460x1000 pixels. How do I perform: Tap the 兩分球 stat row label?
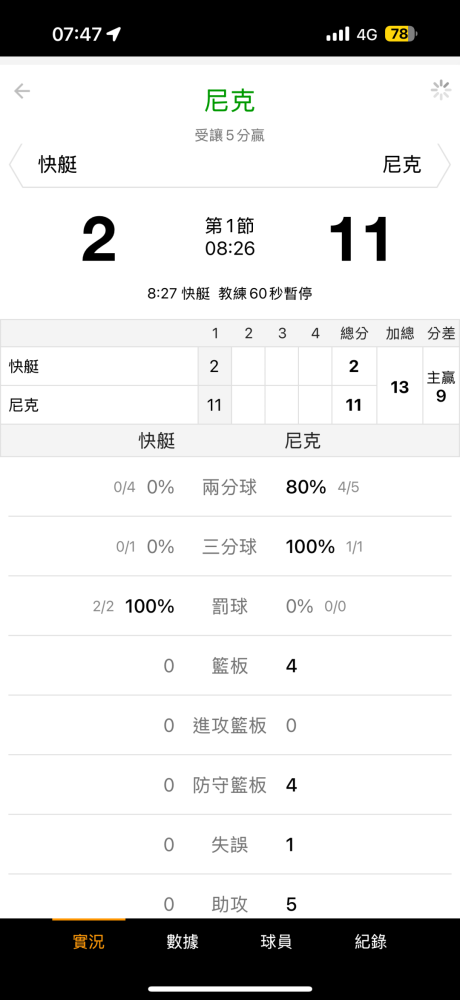230,488
